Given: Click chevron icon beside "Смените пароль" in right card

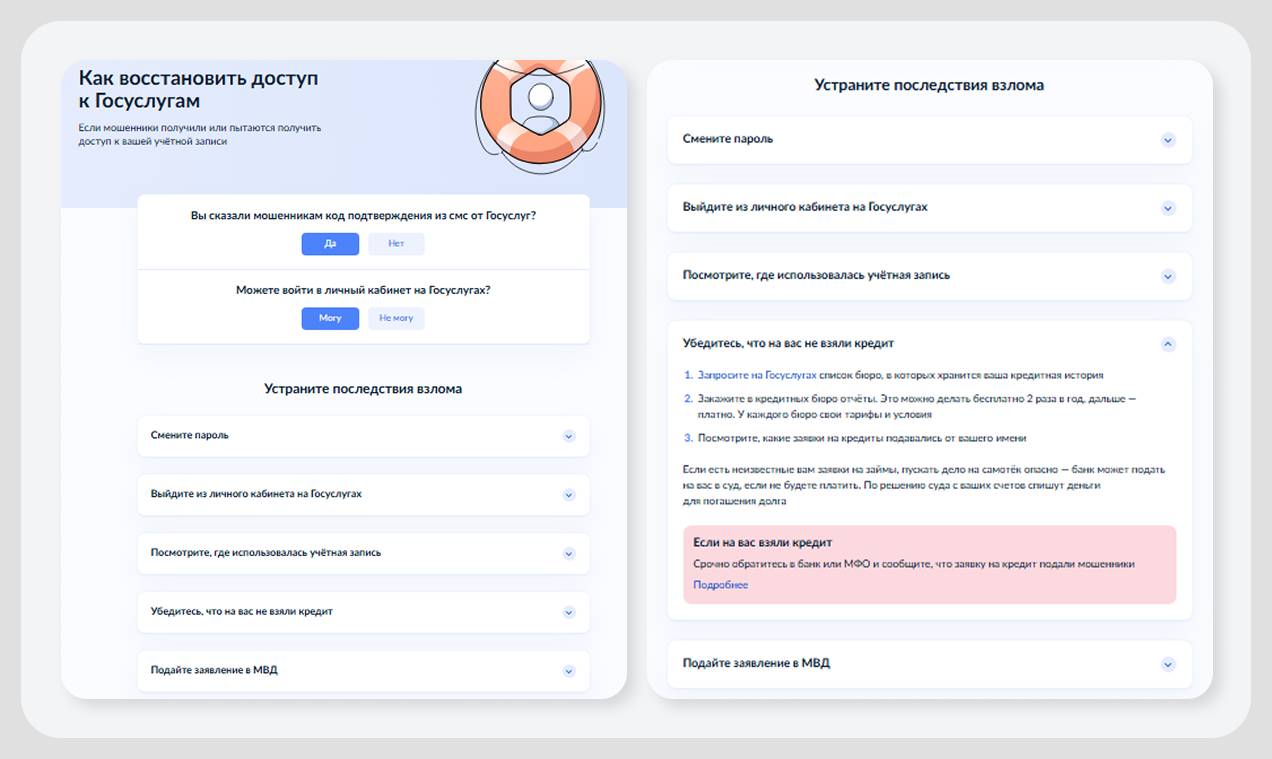Looking at the screenshot, I should [1168, 140].
